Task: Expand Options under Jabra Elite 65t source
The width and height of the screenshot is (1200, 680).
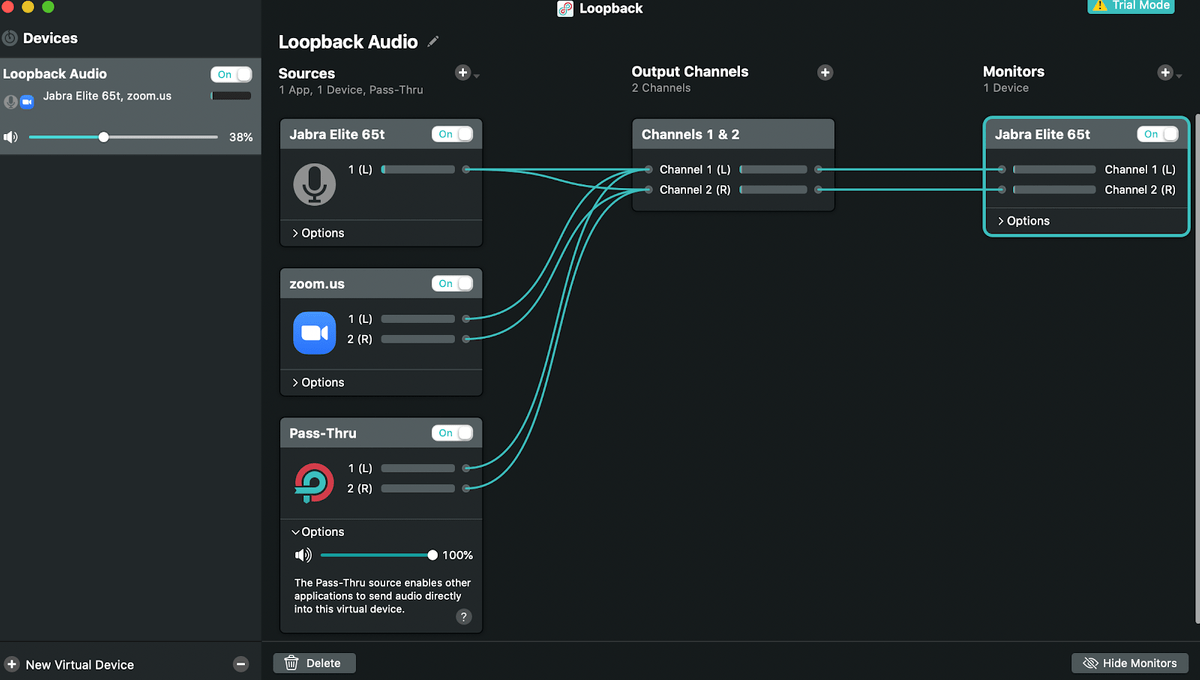Action: click(318, 233)
